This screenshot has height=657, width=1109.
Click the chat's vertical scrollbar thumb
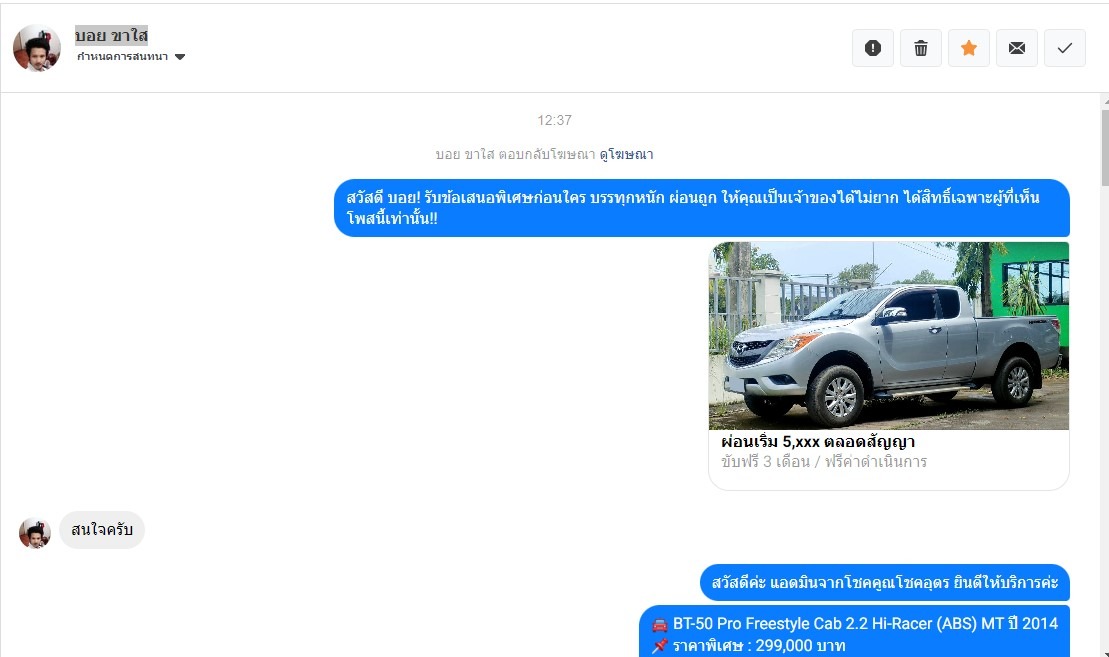[1105, 147]
